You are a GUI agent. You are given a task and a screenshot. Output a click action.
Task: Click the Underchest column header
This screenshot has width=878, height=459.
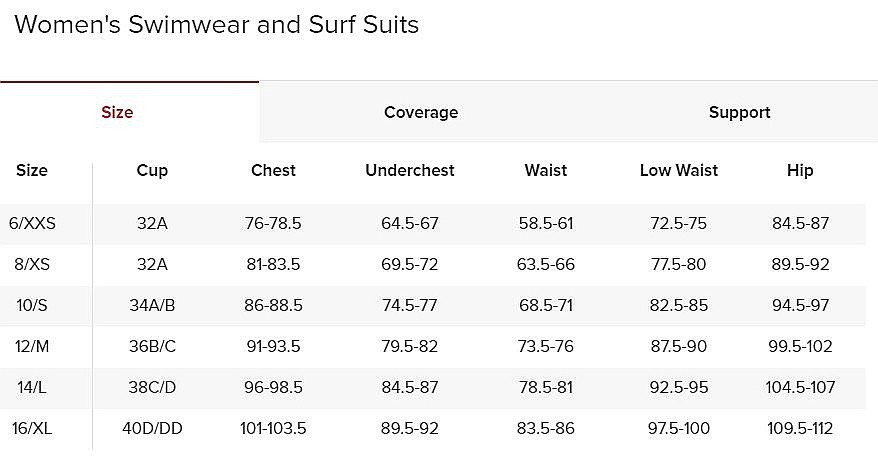(410, 170)
